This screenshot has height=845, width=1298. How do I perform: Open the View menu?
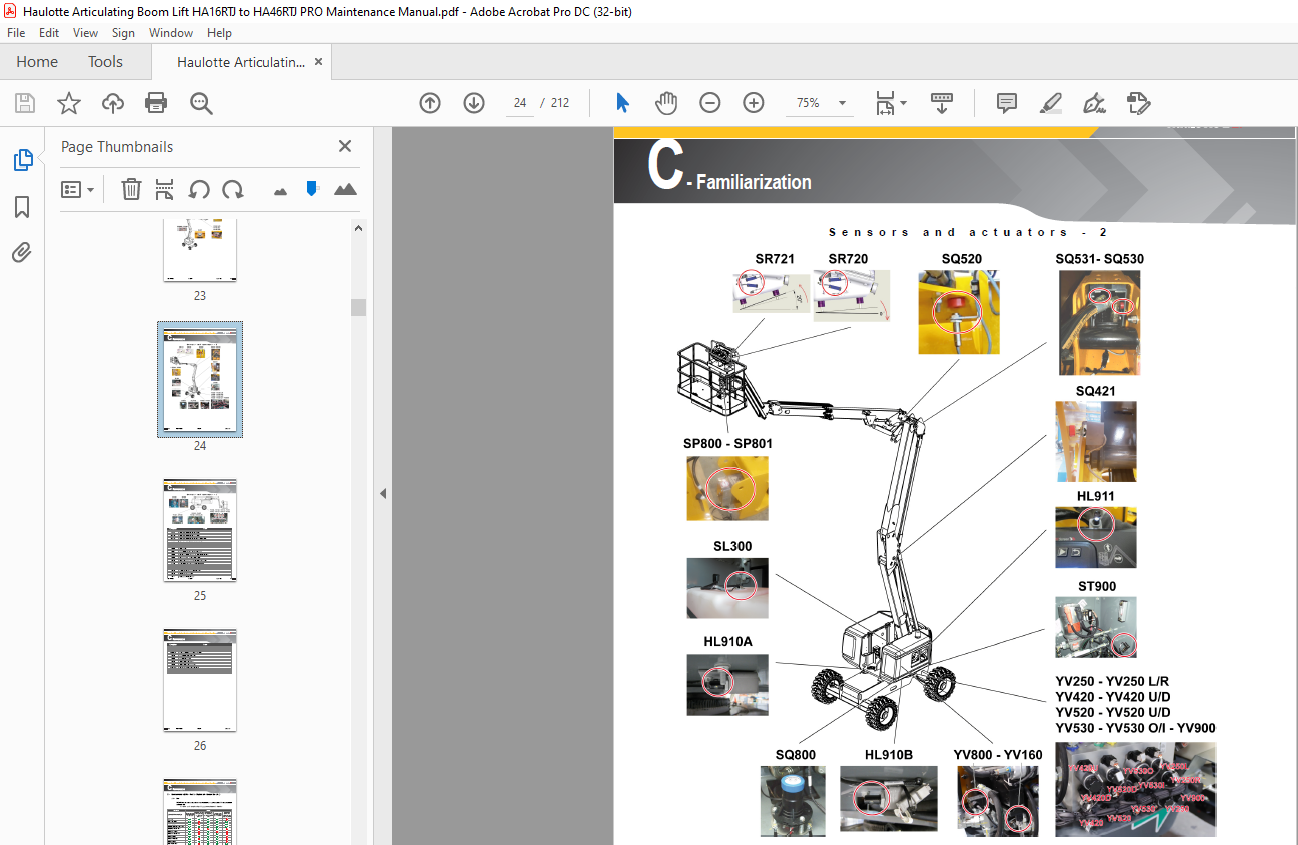tap(85, 33)
